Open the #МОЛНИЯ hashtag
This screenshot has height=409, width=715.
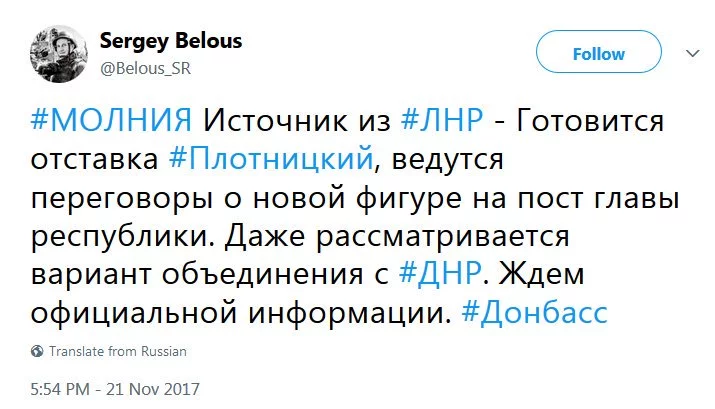tap(111, 120)
